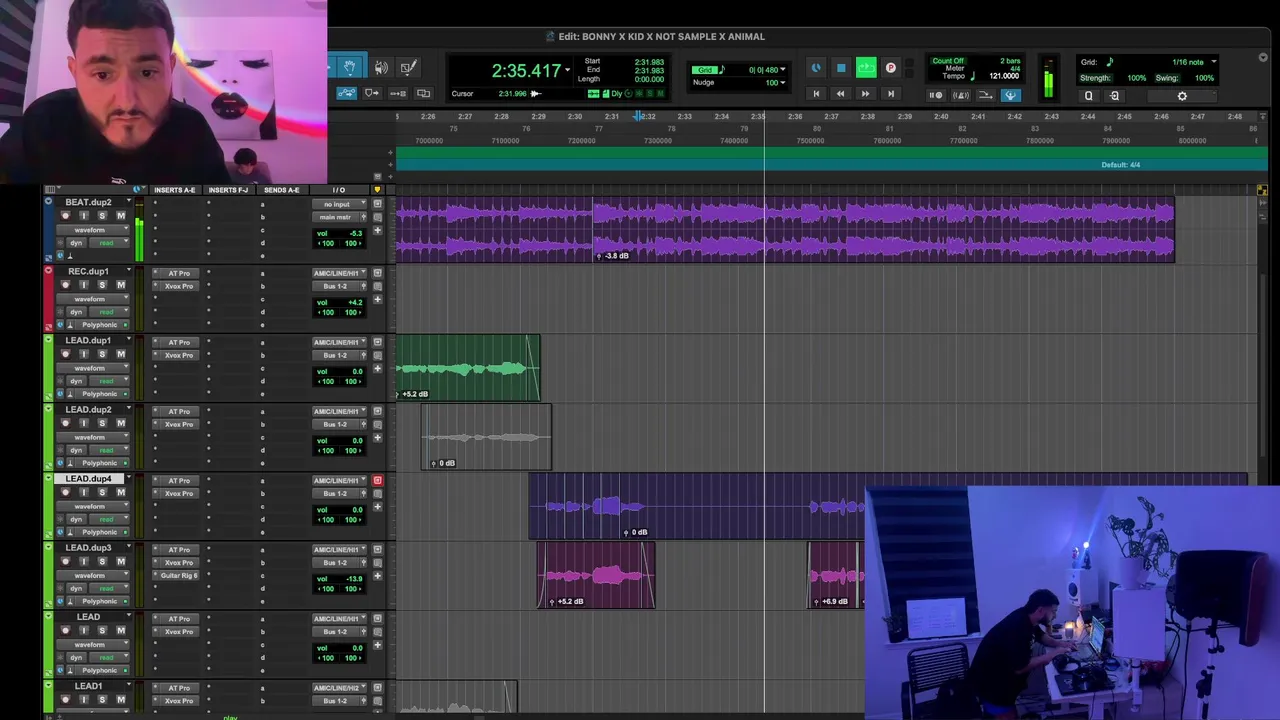Select the LEAD.dup4 track name
Viewport: 1280px width, 720px height.
coord(89,479)
